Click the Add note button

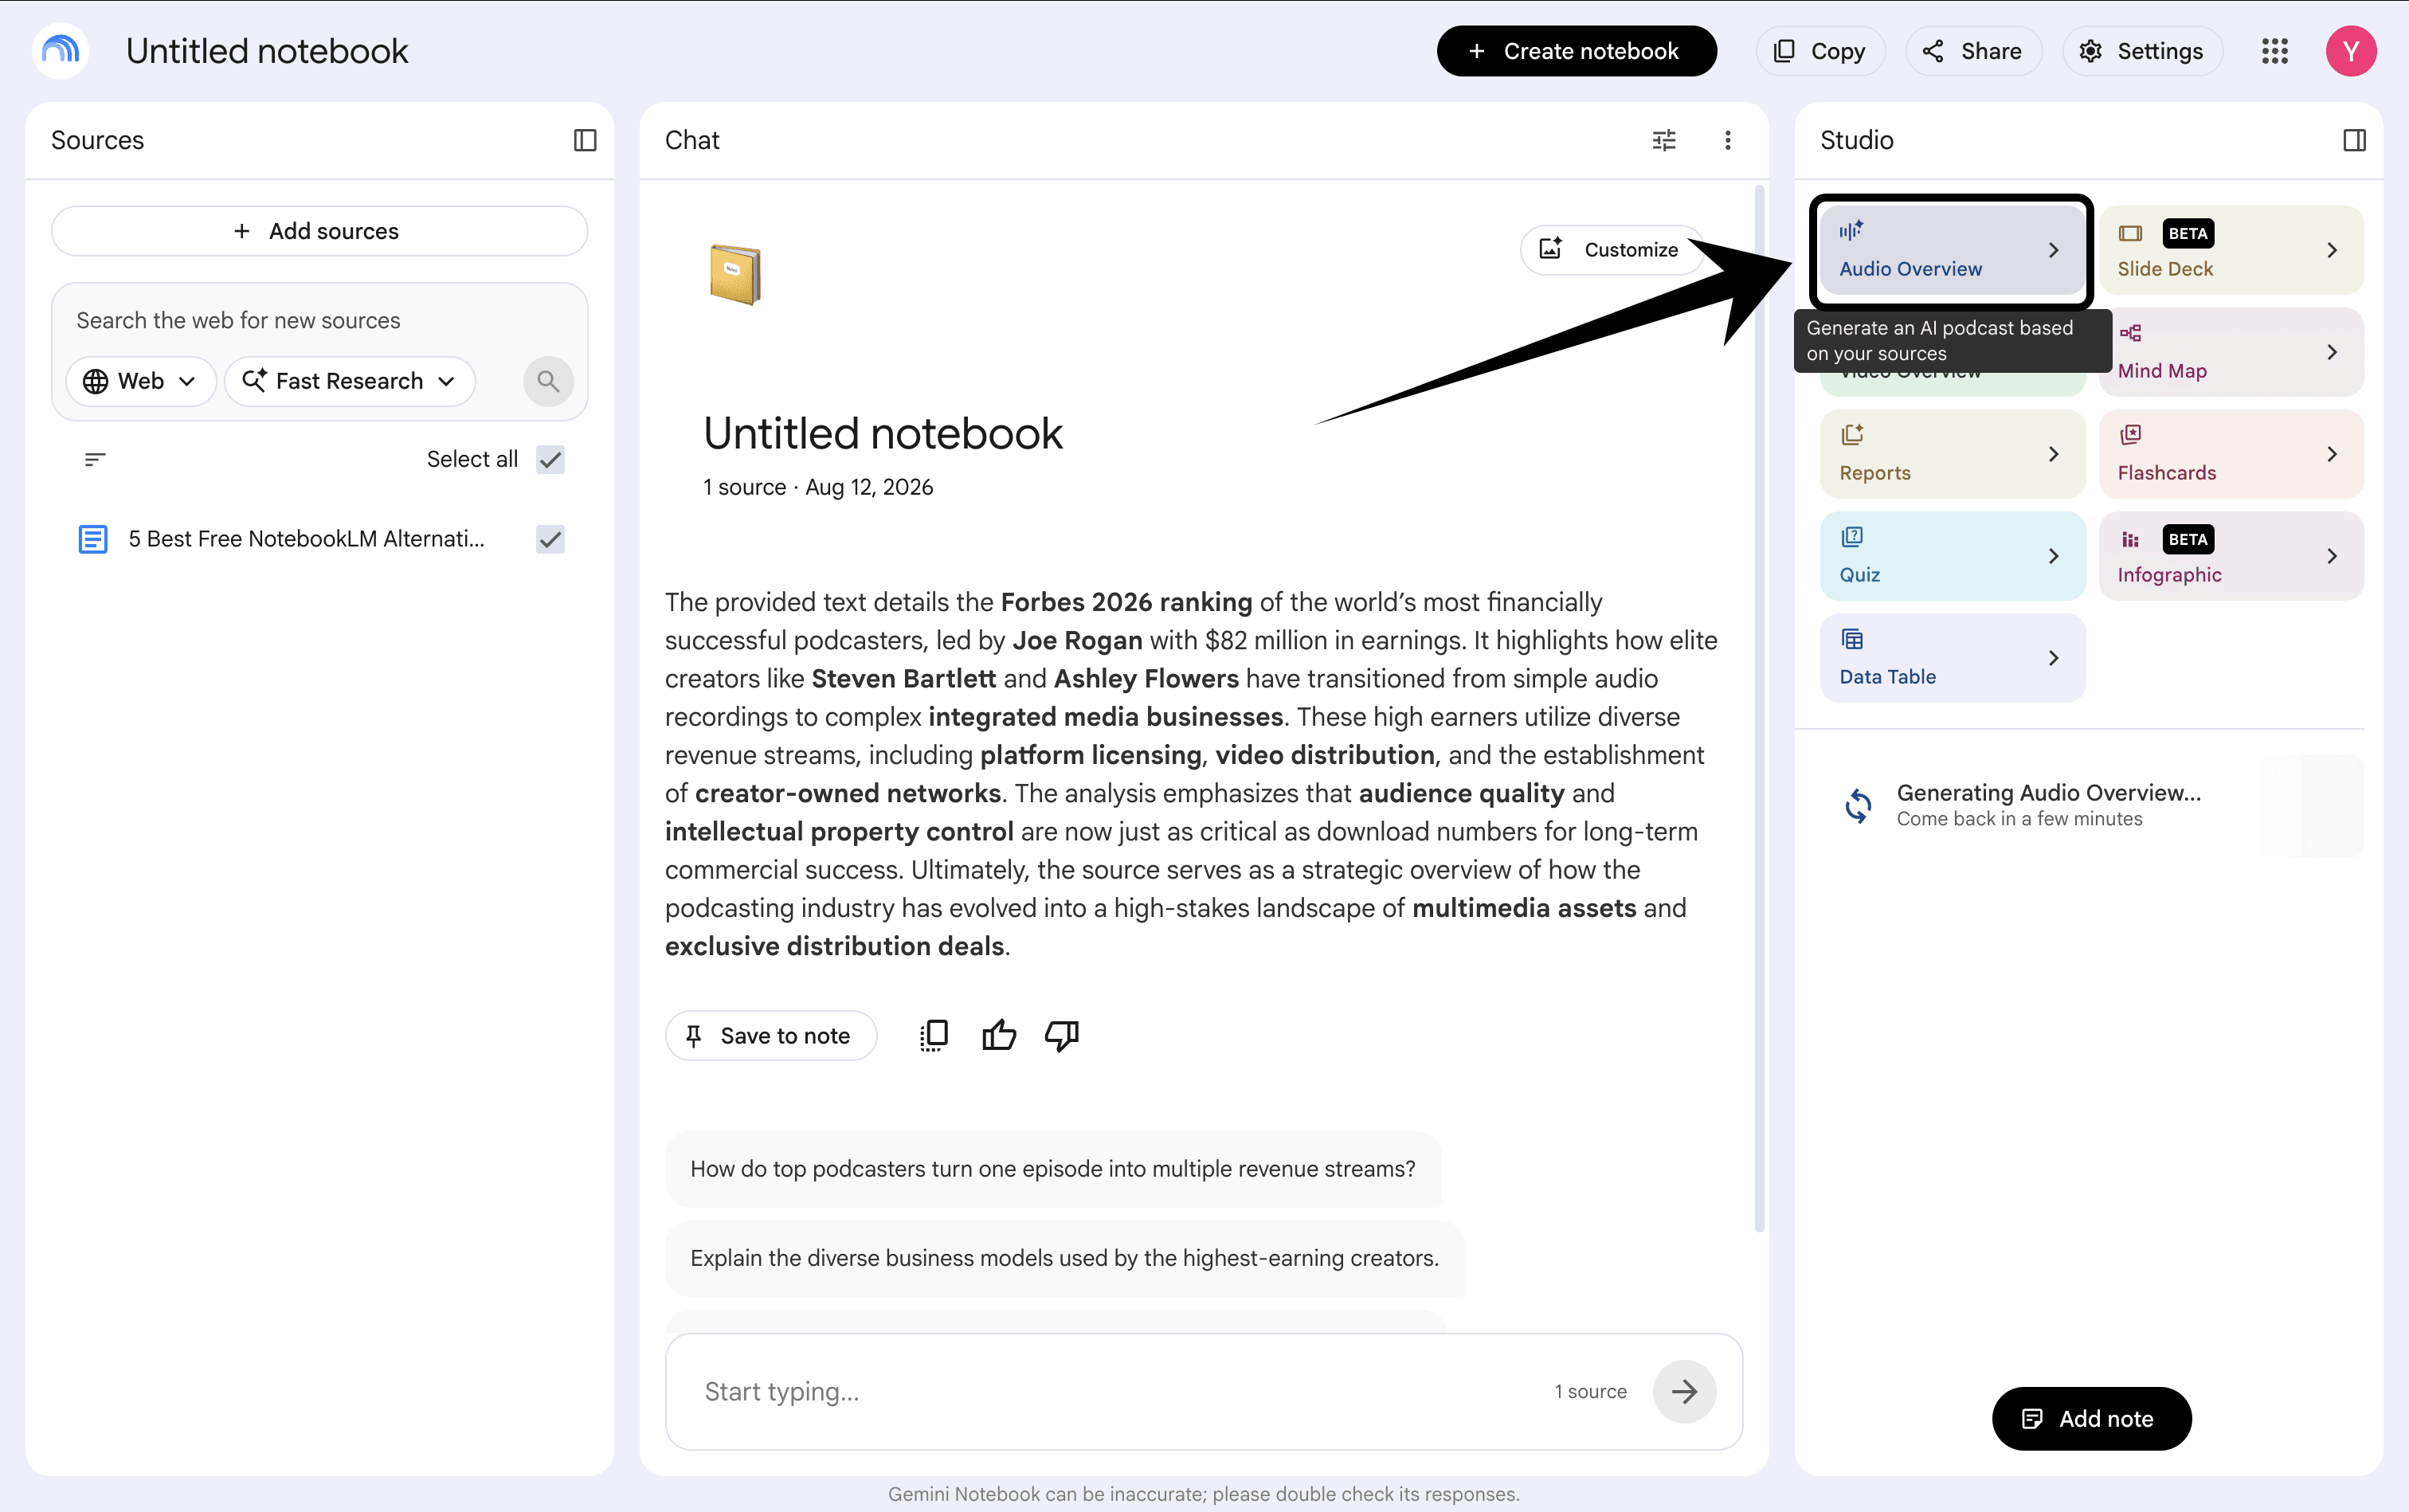[2091, 1418]
